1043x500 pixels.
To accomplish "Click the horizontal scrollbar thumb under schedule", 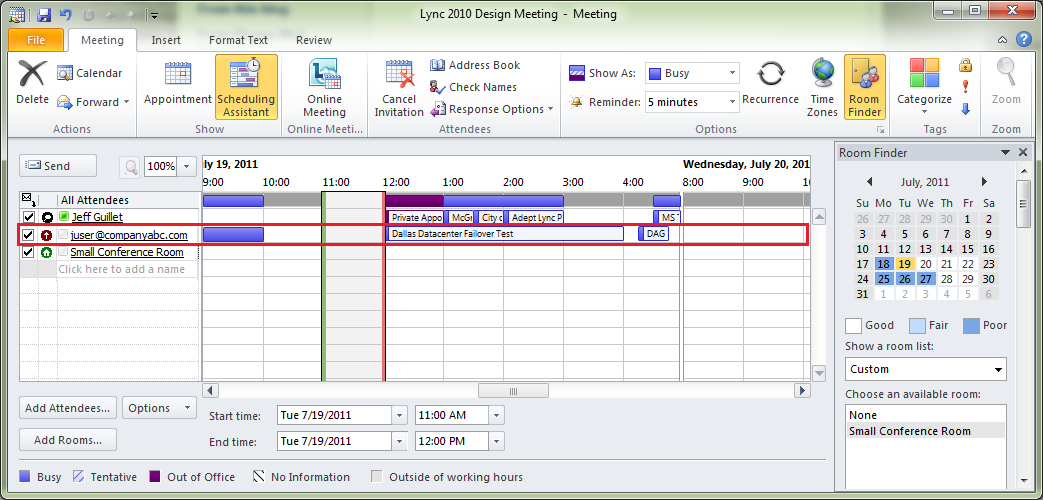I will click(512, 391).
